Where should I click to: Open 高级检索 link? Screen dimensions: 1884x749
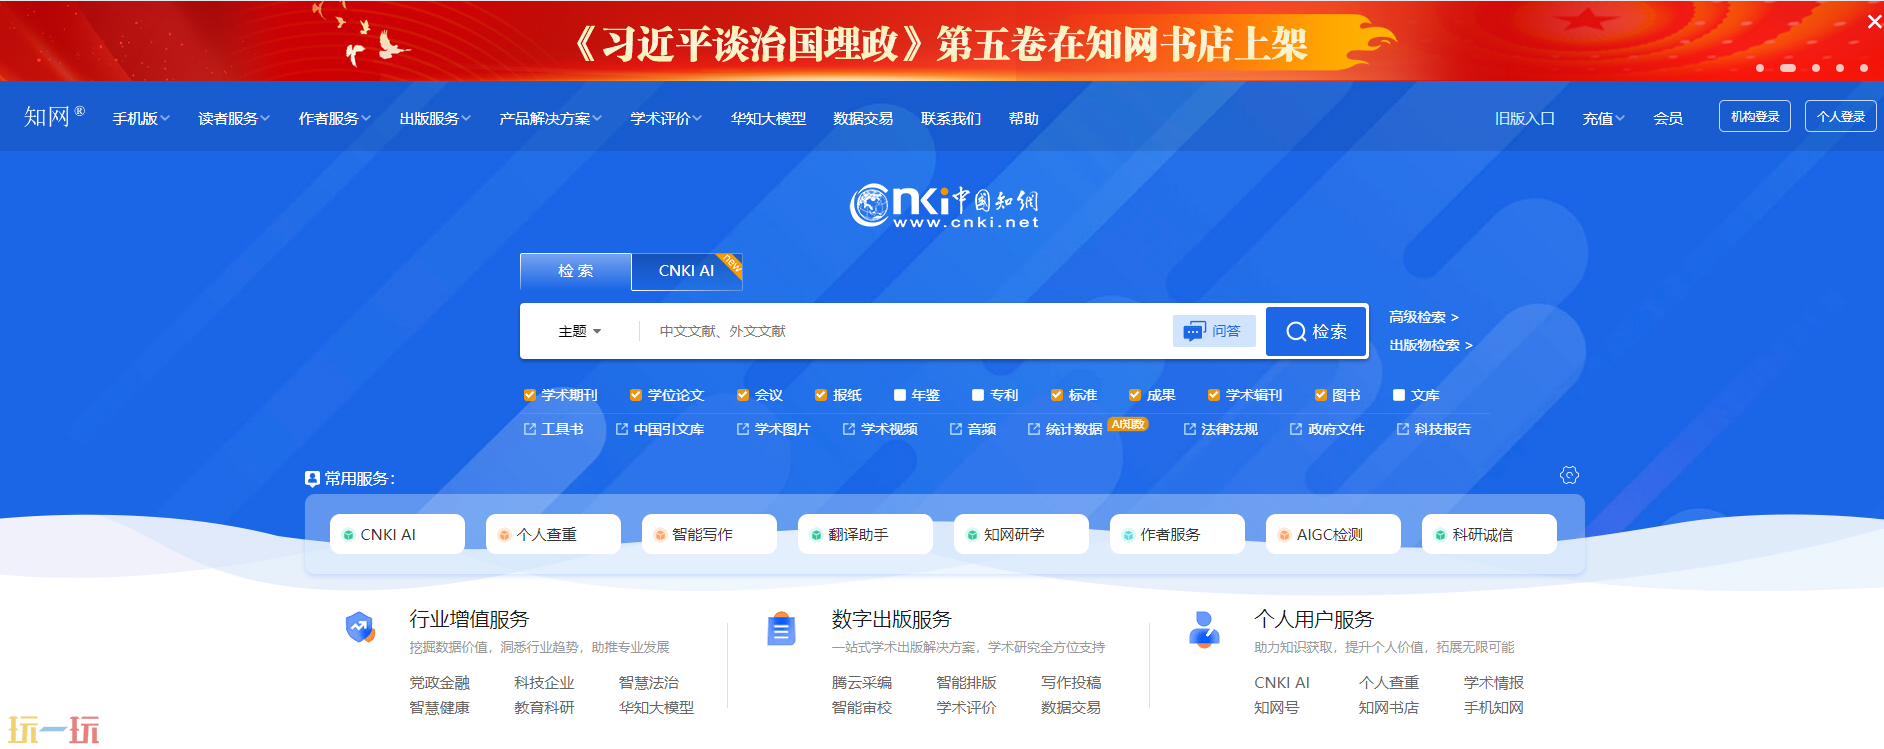tap(1424, 317)
